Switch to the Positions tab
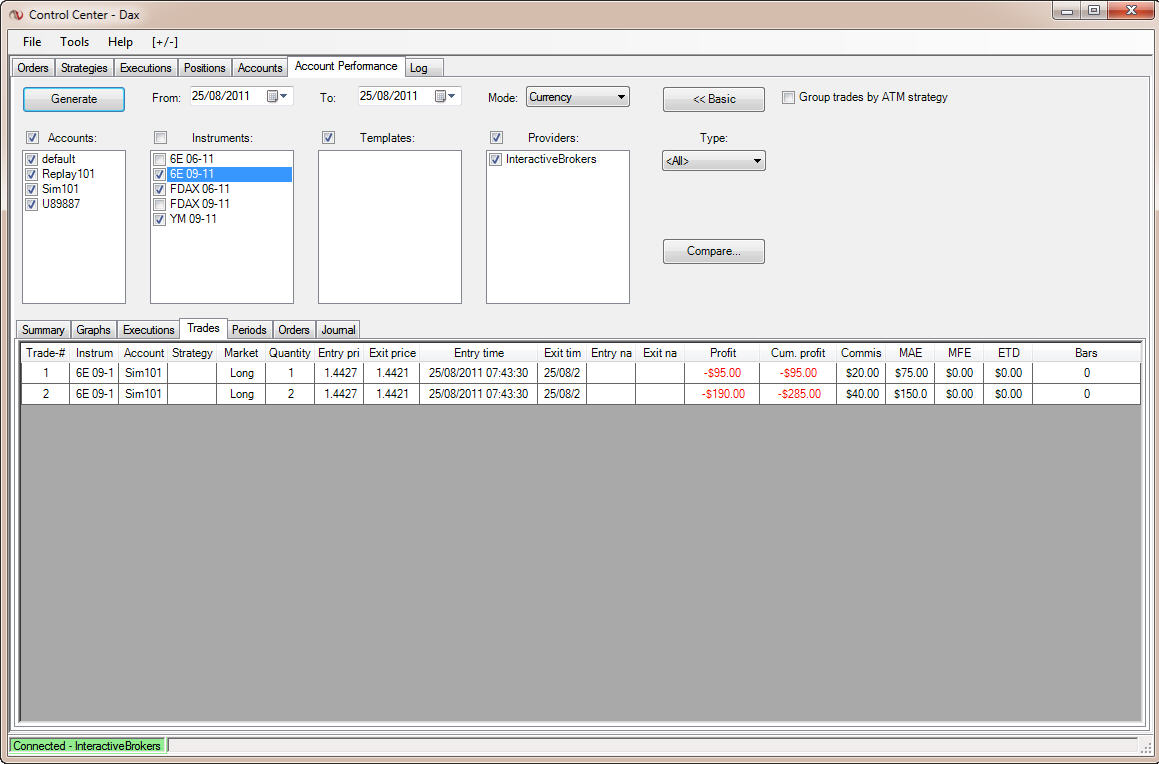The height and width of the screenshot is (764, 1159). point(205,68)
